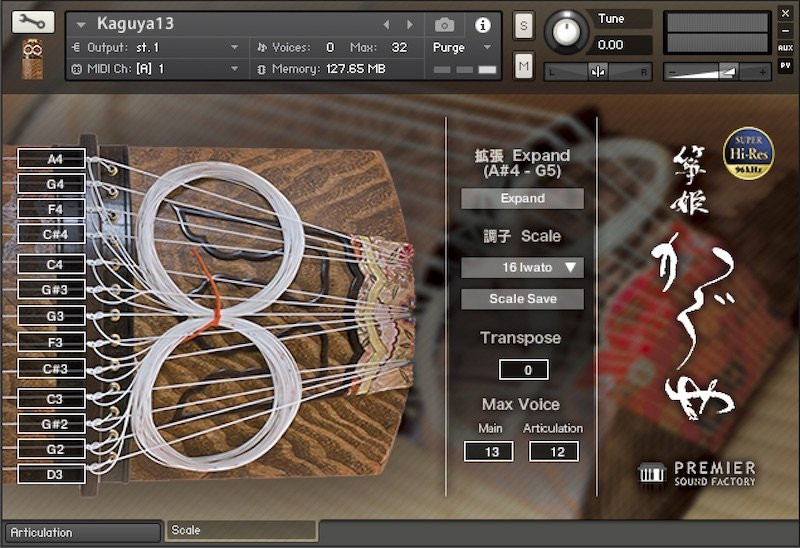Open instrument edit mode with wrench icon
The height and width of the screenshot is (548, 800).
pyautogui.click(x=33, y=22)
